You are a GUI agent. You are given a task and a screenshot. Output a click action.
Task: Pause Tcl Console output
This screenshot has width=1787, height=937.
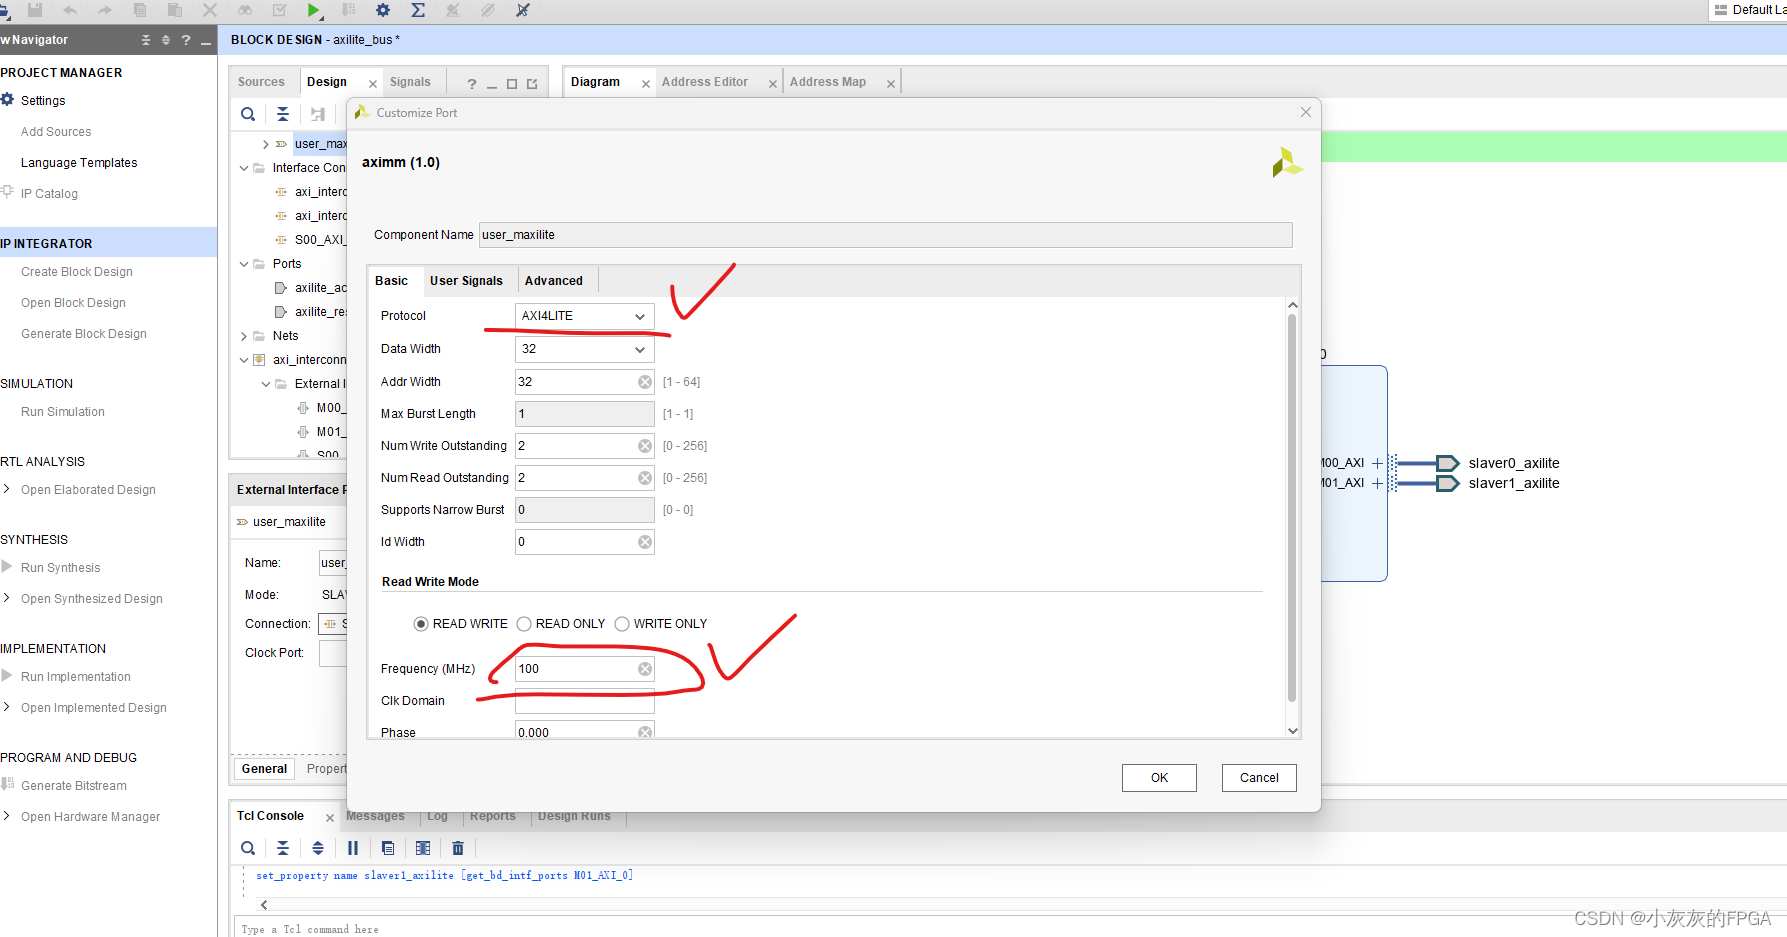353,848
